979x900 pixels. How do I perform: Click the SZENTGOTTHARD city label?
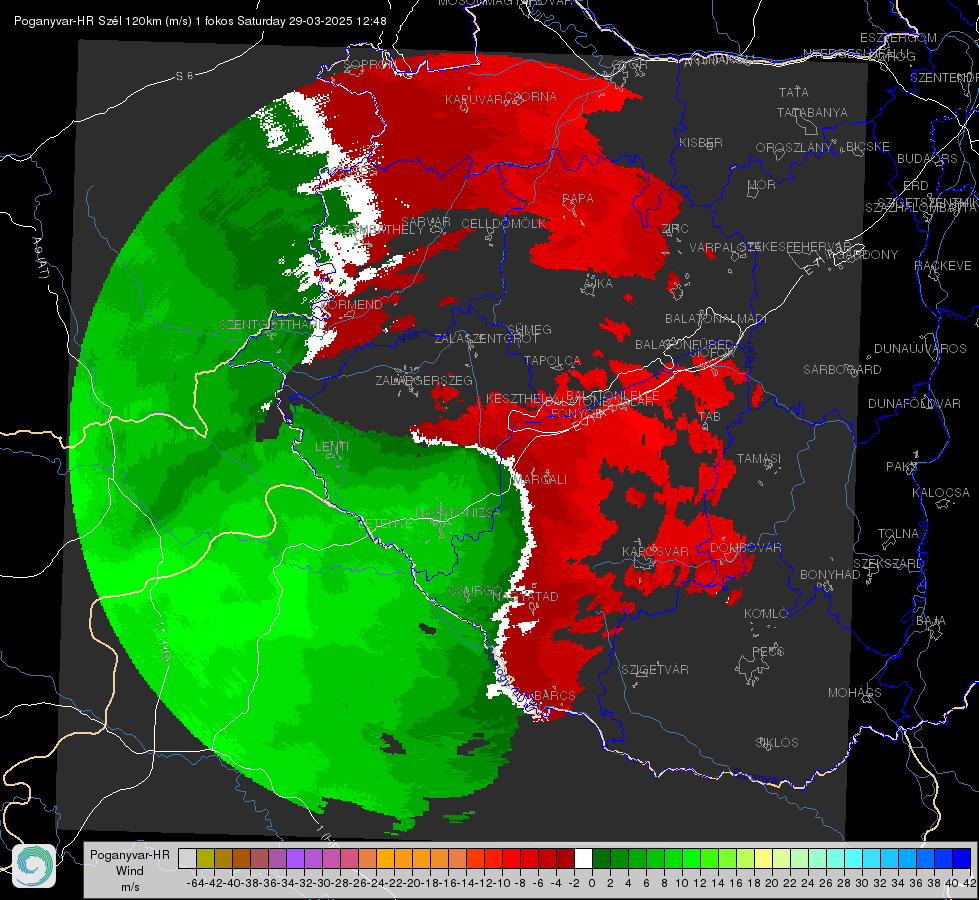coord(273,325)
